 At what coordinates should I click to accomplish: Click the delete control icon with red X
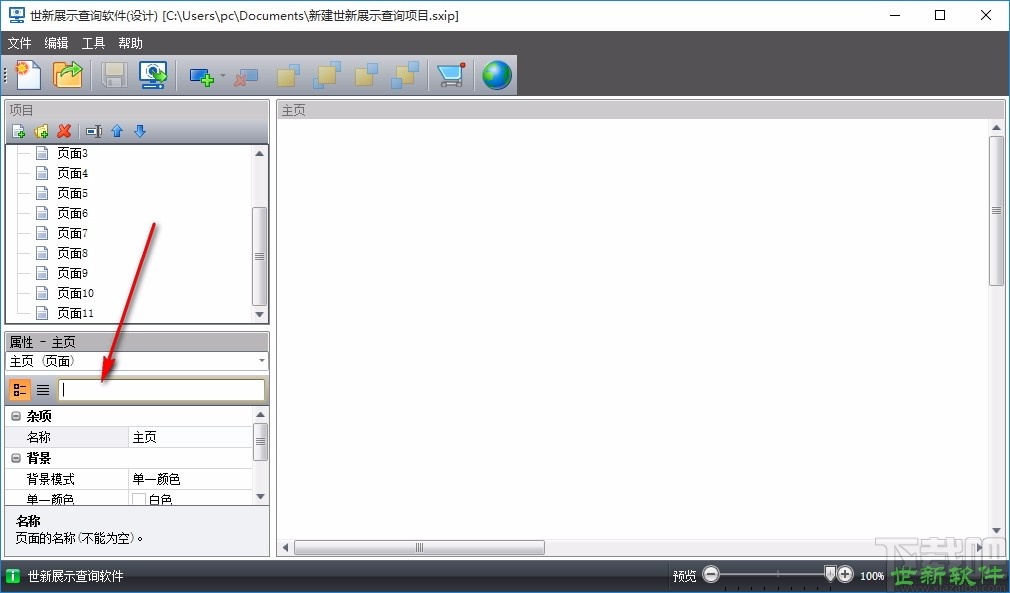(x=245, y=77)
